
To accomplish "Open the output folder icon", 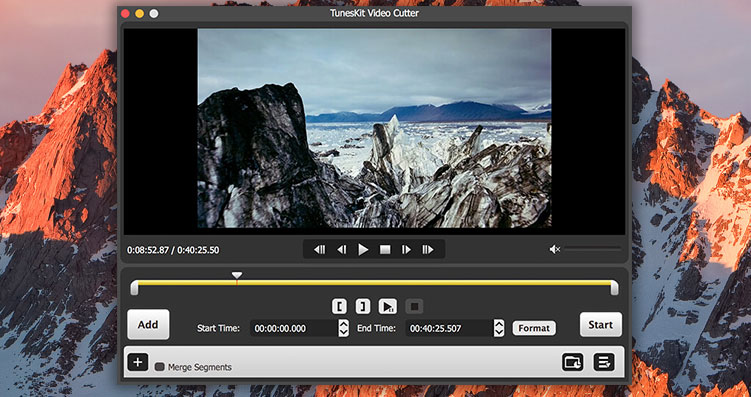I will point(573,362).
